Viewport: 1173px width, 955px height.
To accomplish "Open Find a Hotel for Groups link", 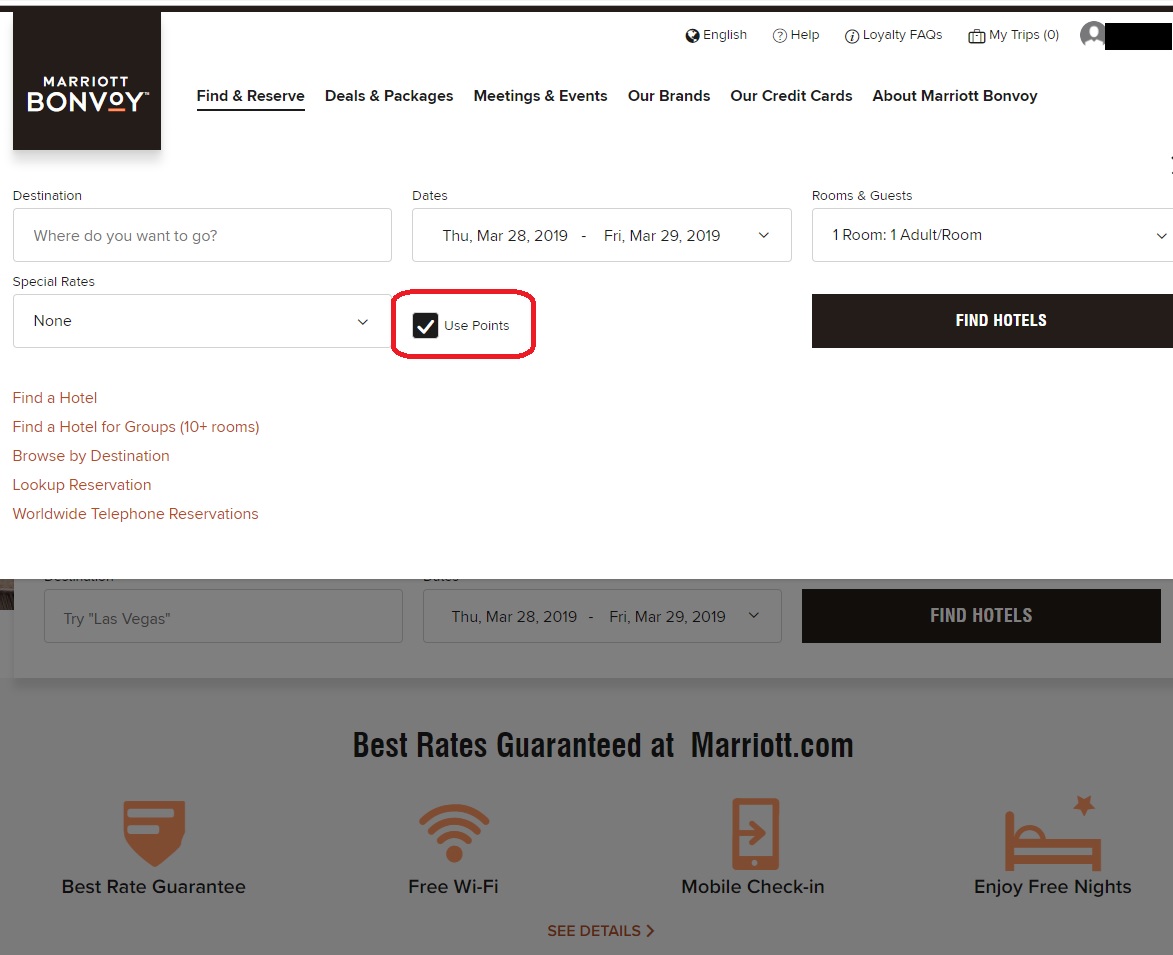I will coord(136,427).
